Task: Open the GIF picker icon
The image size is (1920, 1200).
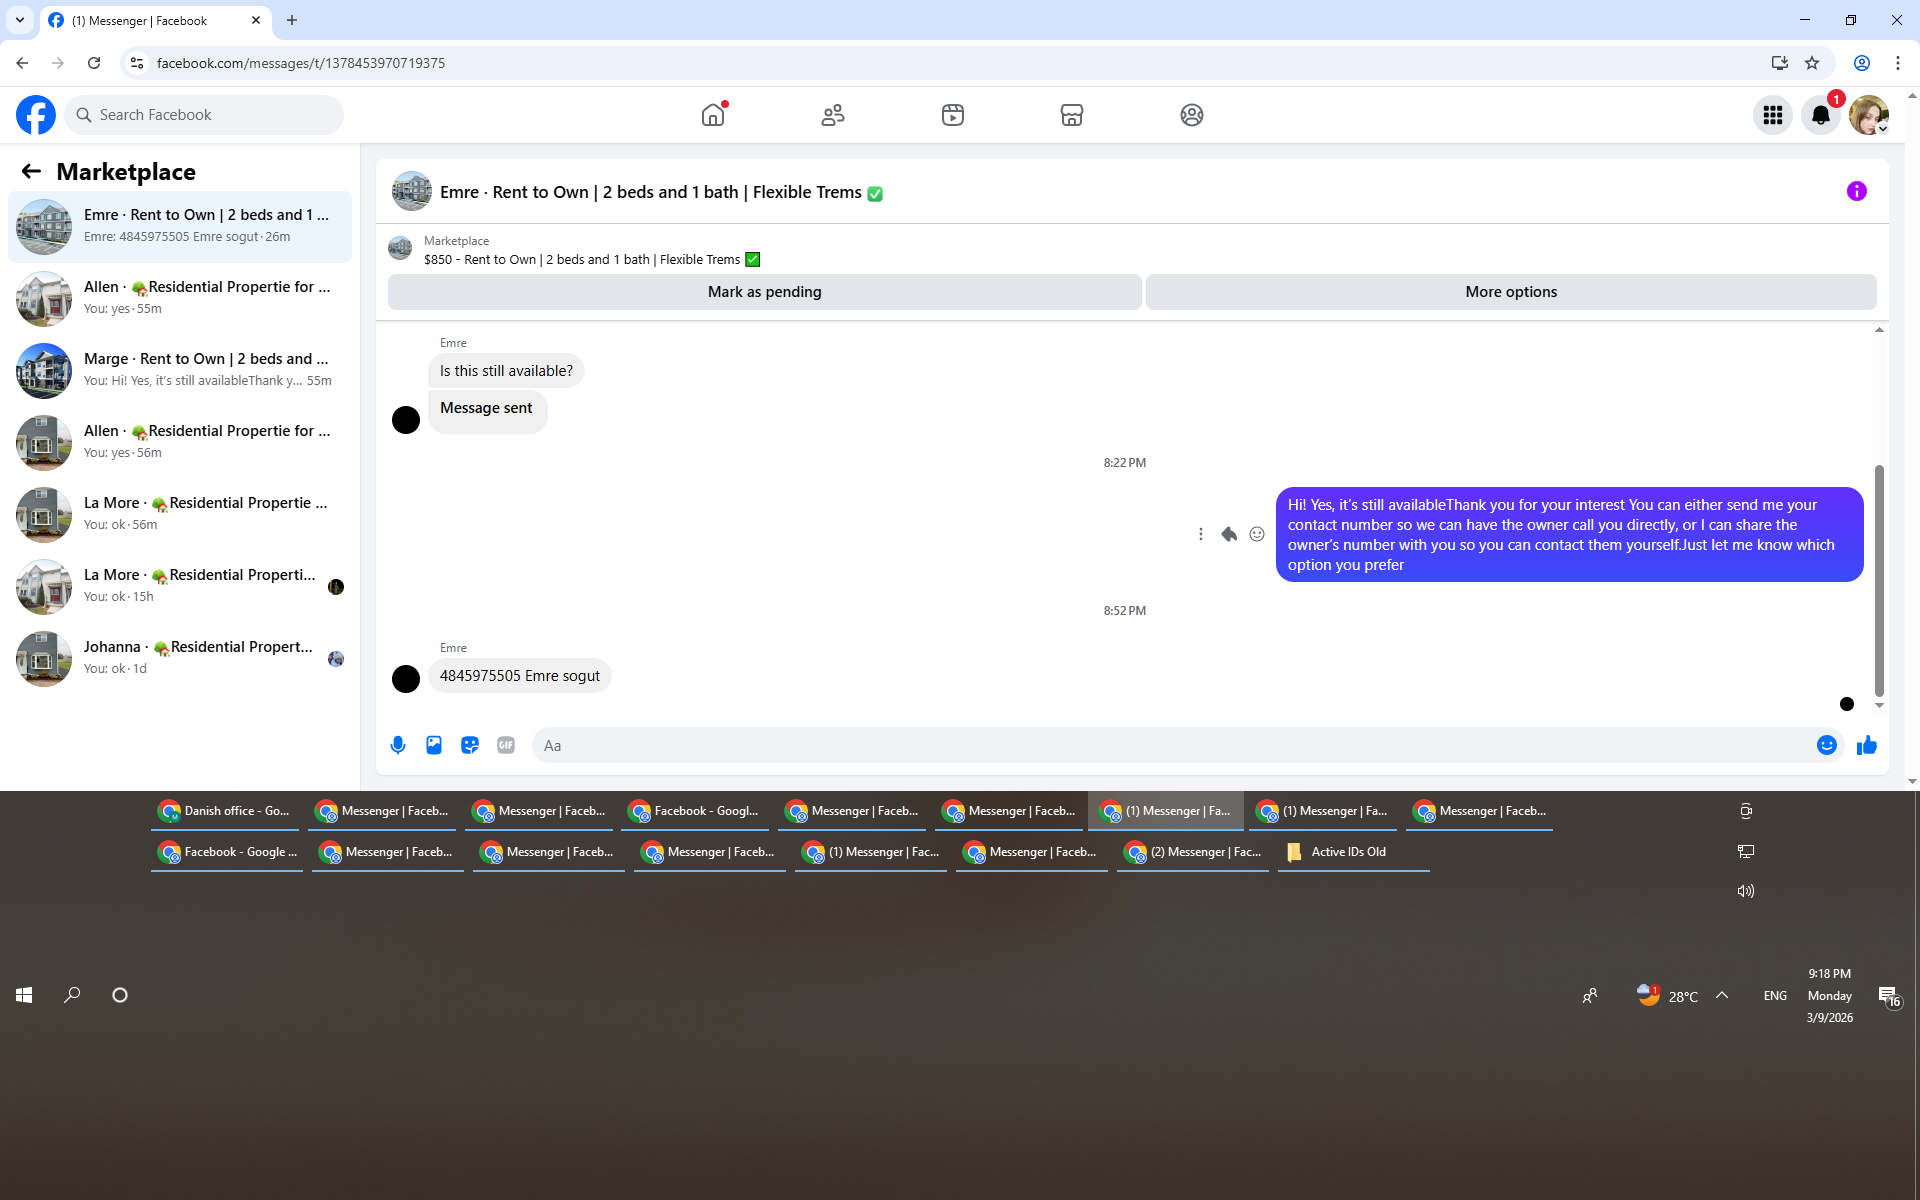Action: tap(506, 745)
